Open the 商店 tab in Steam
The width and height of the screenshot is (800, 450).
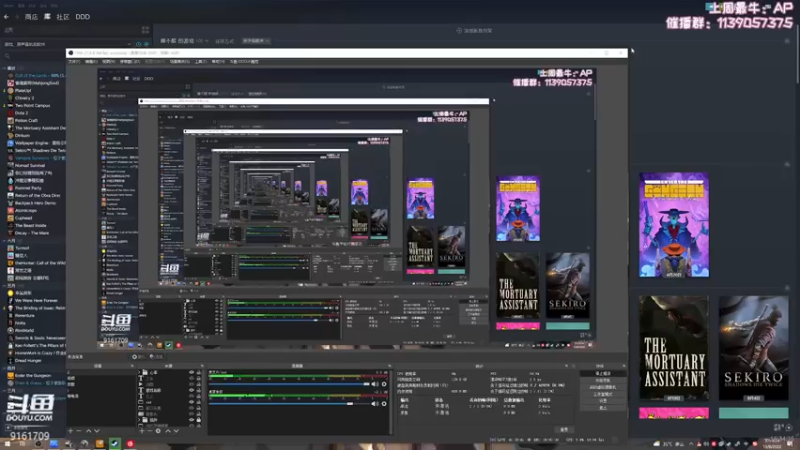(x=31, y=17)
